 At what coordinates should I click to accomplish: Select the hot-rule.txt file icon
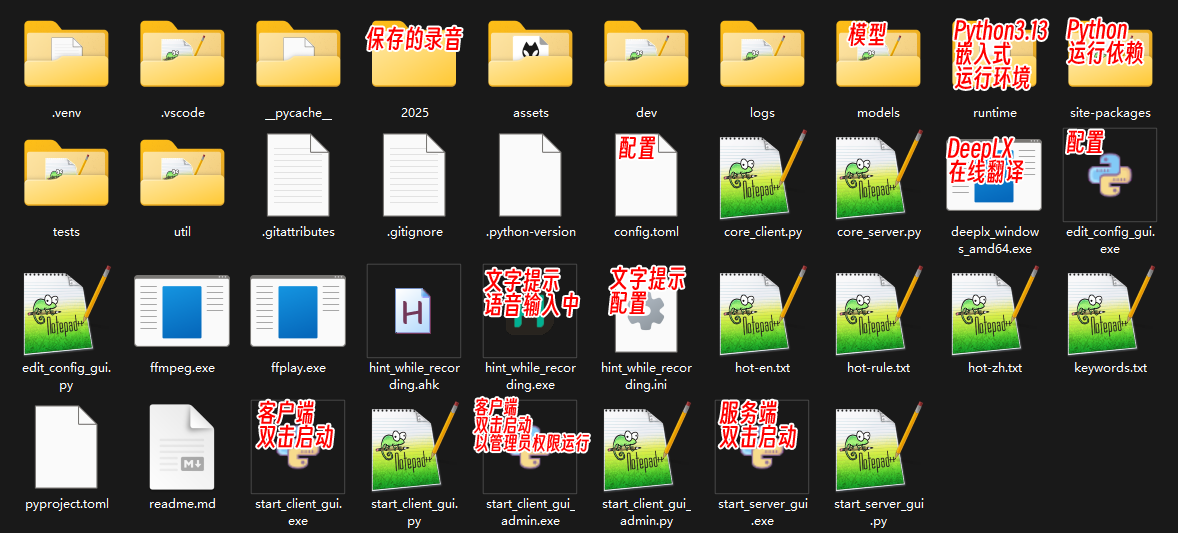(x=878, y=310)
